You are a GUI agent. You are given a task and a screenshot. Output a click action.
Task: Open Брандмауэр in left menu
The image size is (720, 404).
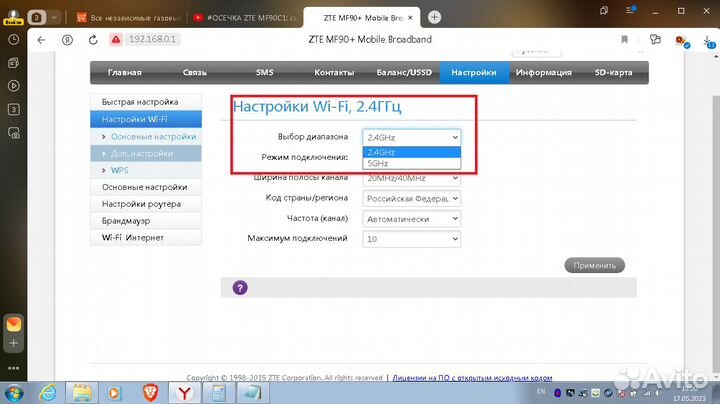tap(146, 221)
